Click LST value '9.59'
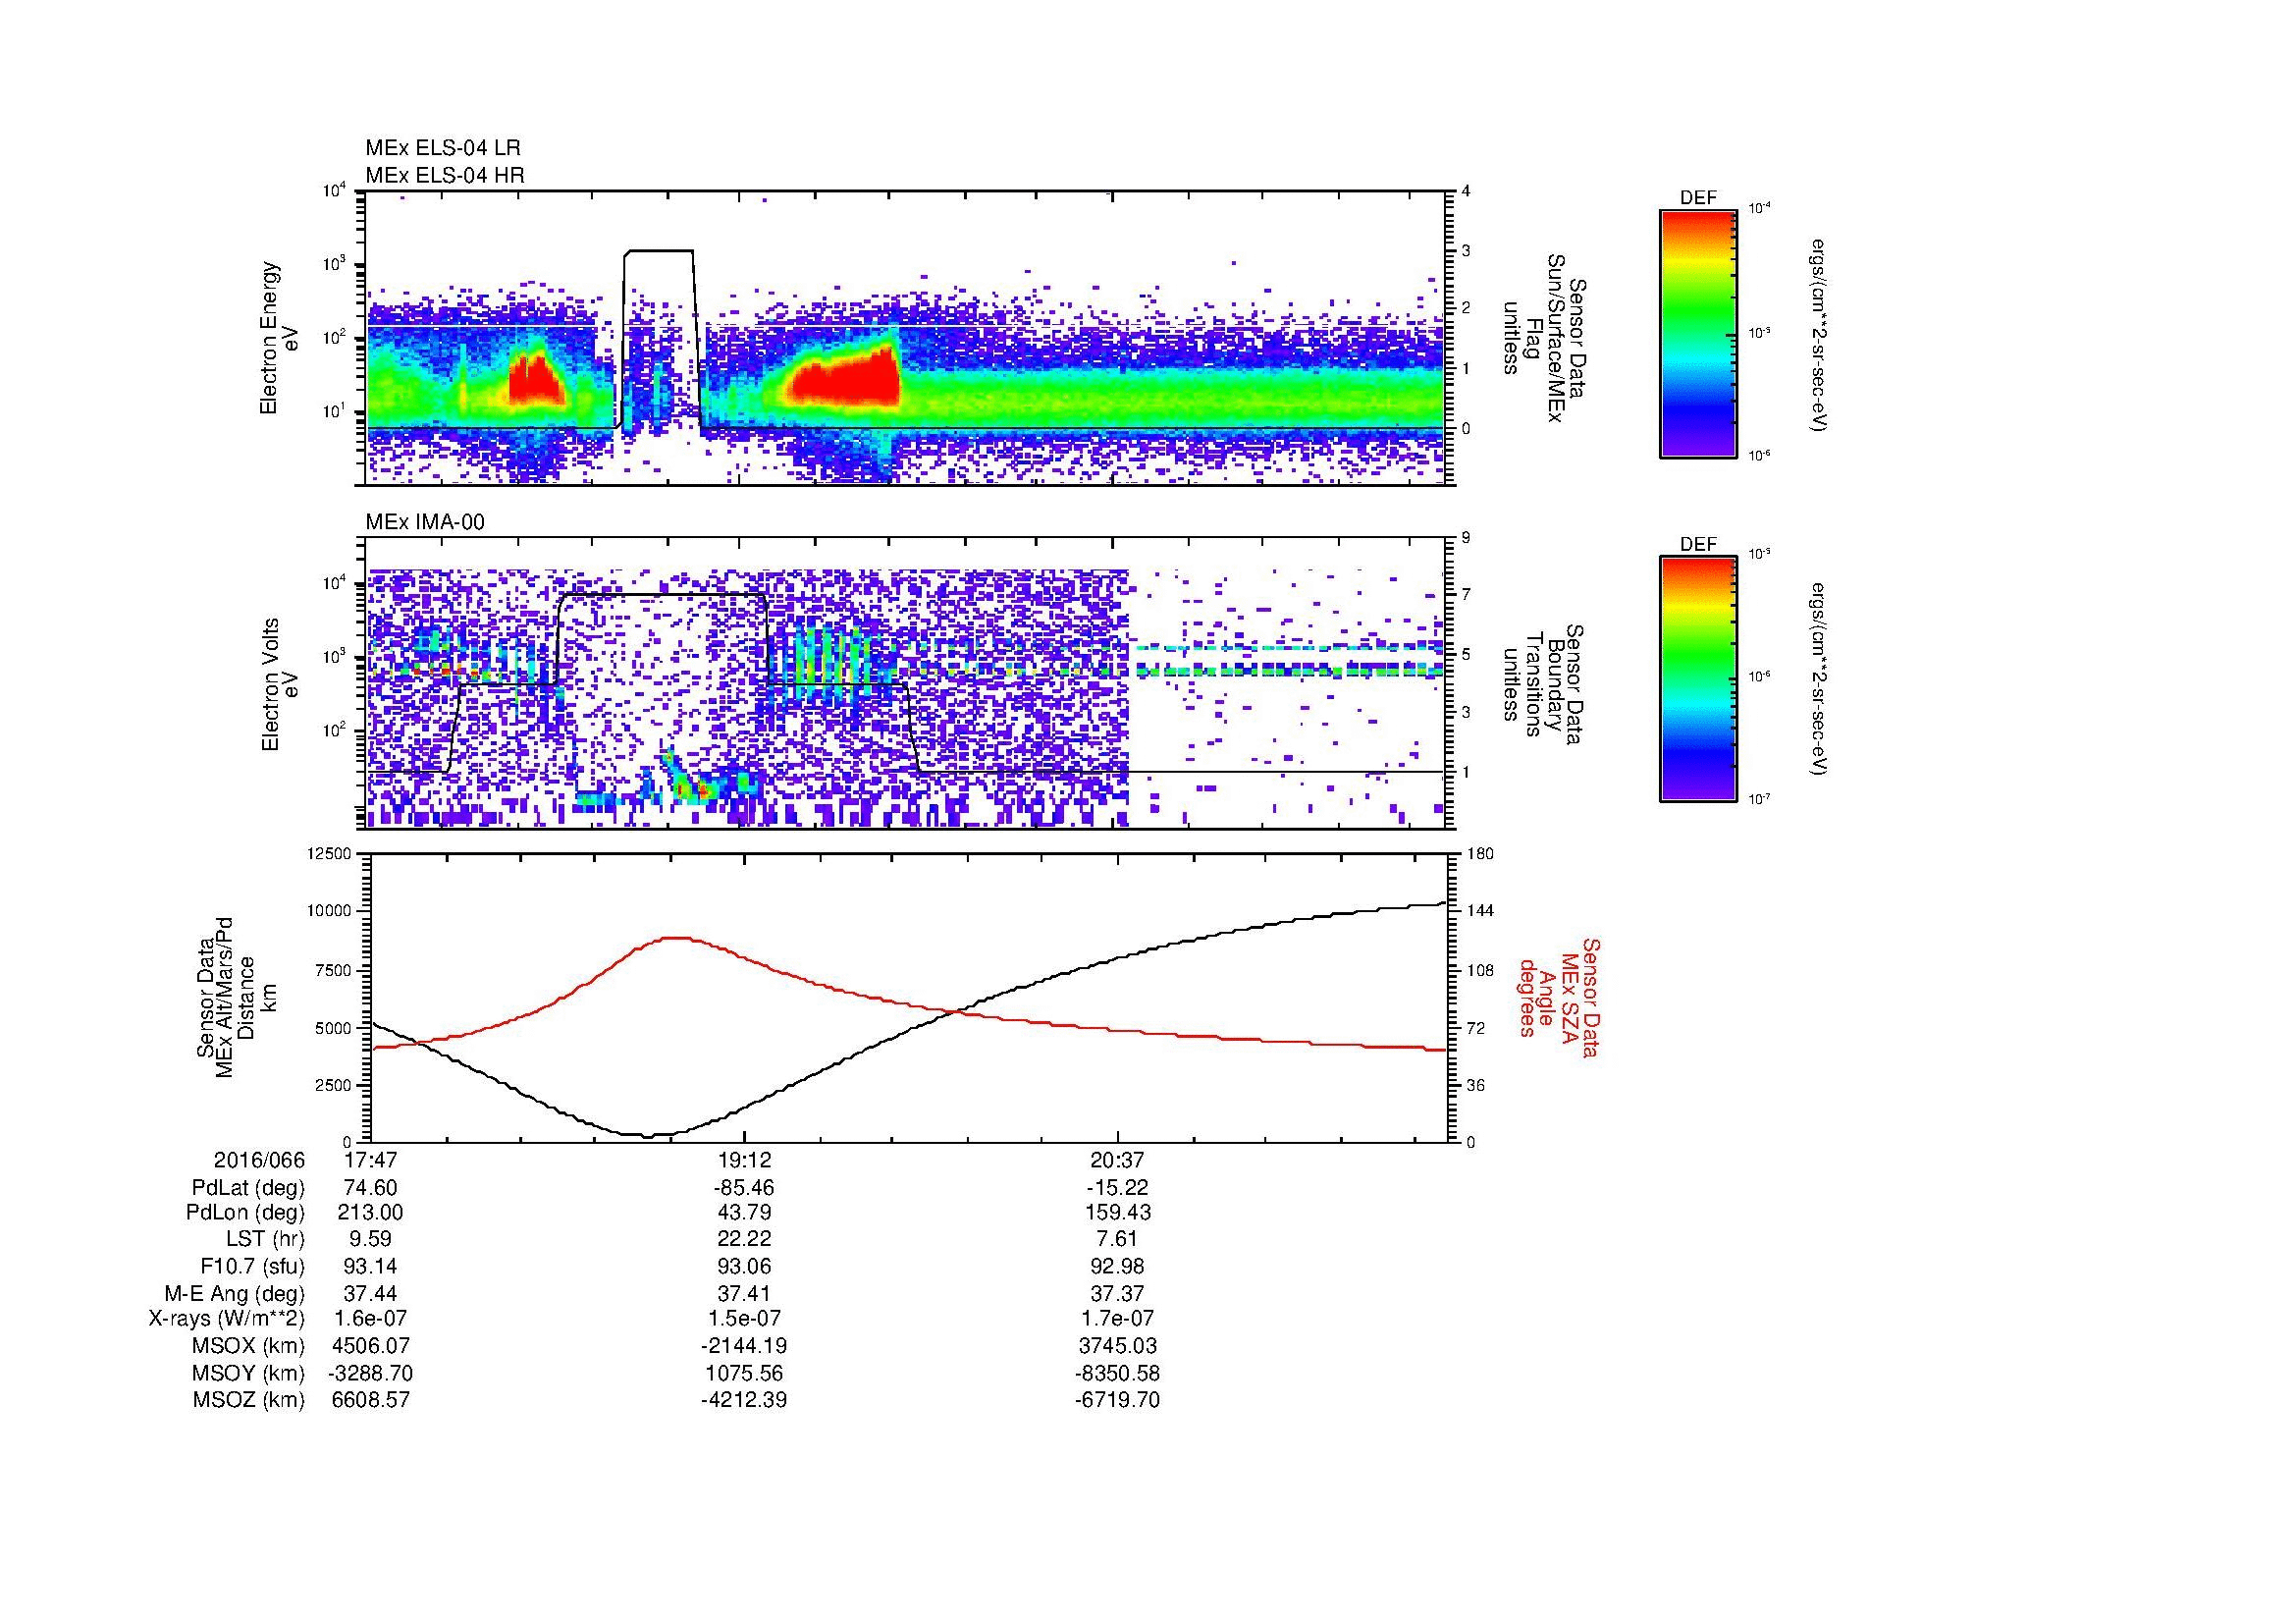 (371, 1239)
